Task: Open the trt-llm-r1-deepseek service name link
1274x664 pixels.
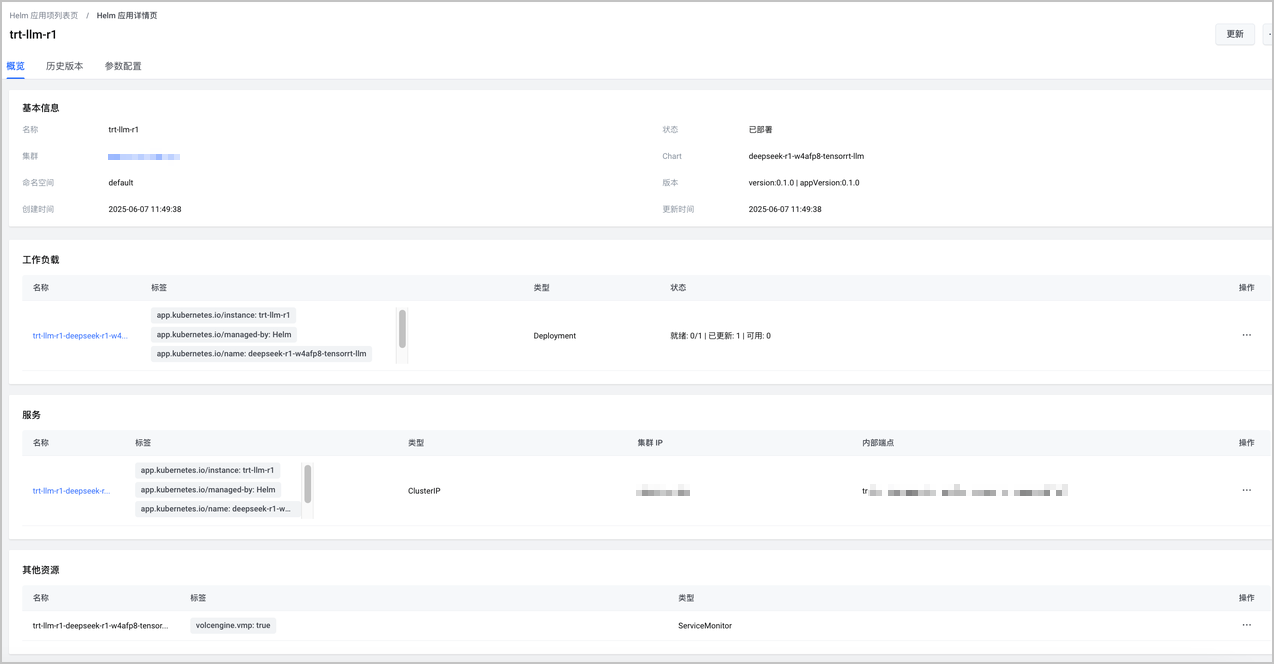Action: point(71,491)
